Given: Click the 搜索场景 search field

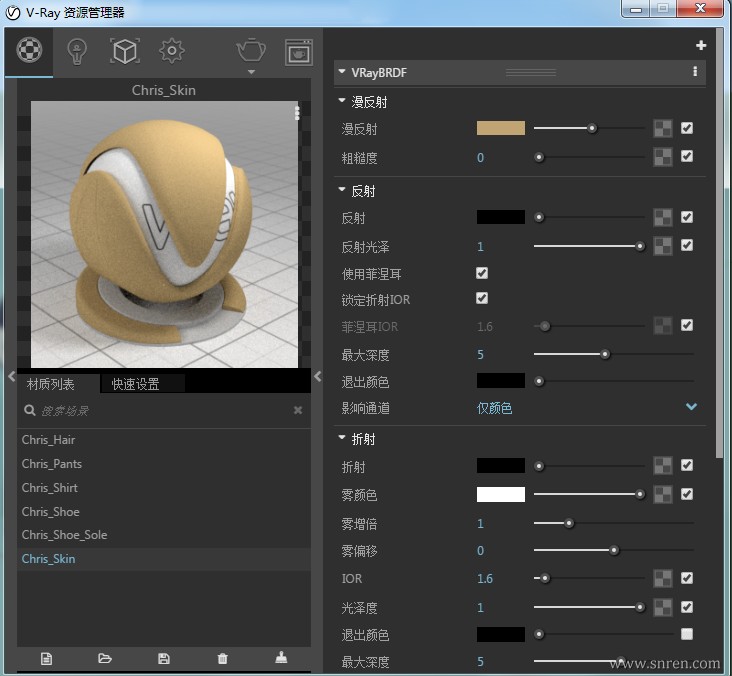Looking at the screenshot, I should (x=160, y=410).
